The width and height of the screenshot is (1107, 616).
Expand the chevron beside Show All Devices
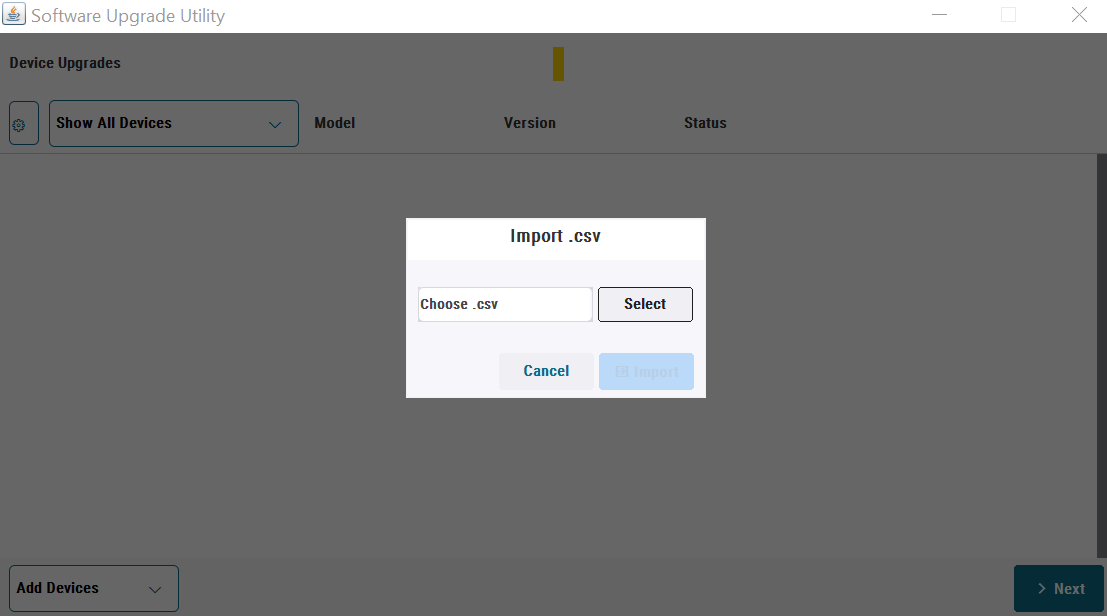(x=275, y=125)
